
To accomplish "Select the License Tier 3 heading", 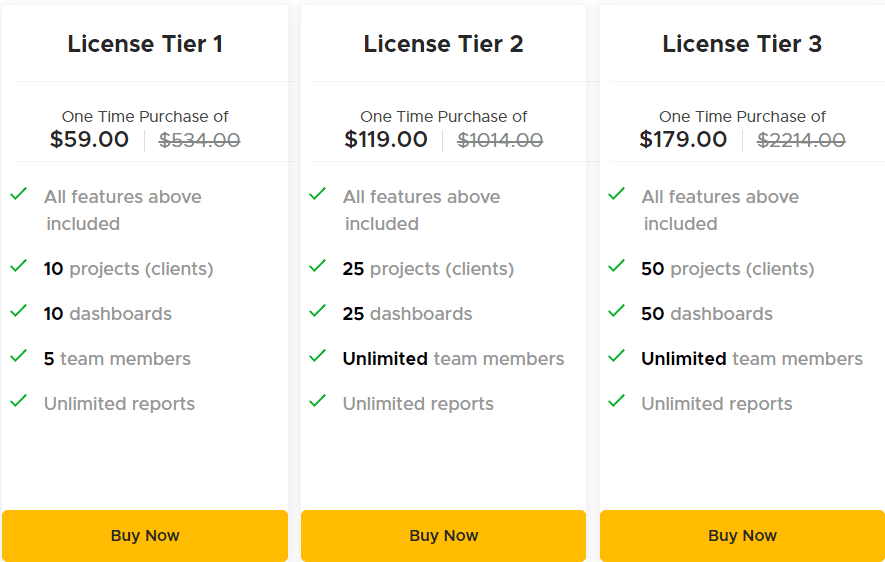I will point(742,44).
